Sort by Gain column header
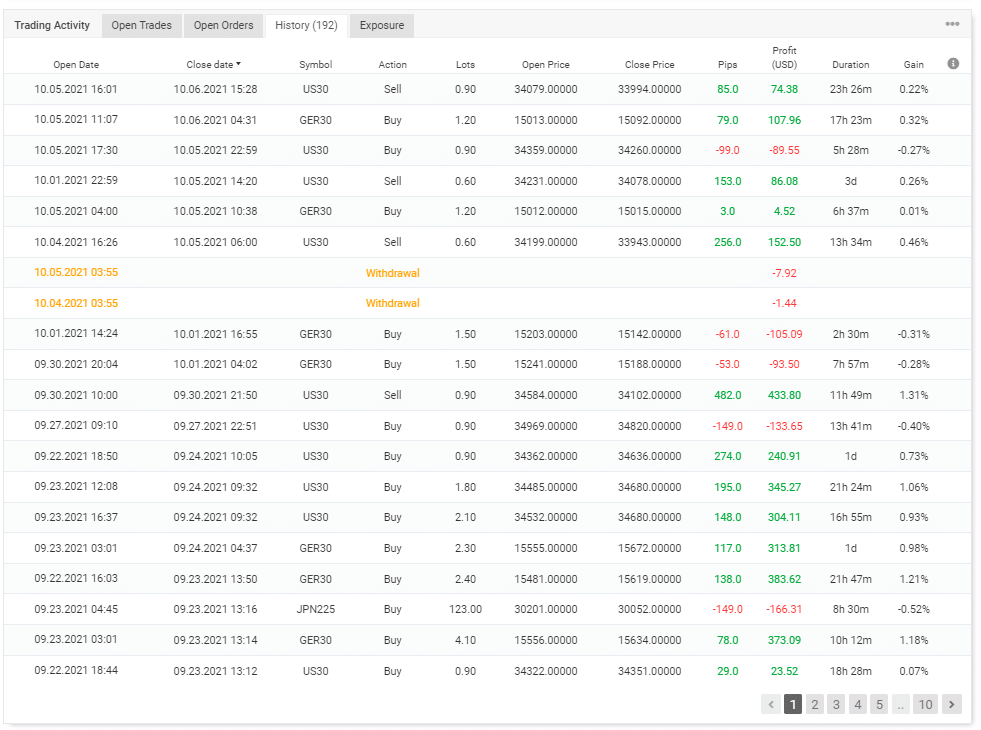The height and width of the screenshot is (730, 981). (x=913, y=64)
